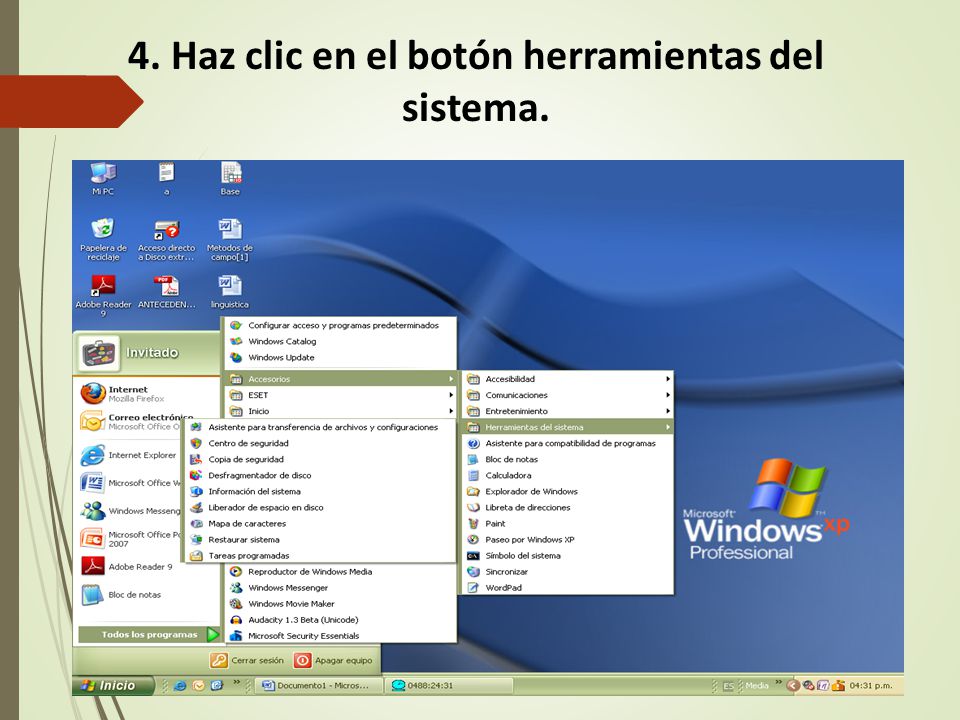Select Tareas programadas entry

point(320,555)
